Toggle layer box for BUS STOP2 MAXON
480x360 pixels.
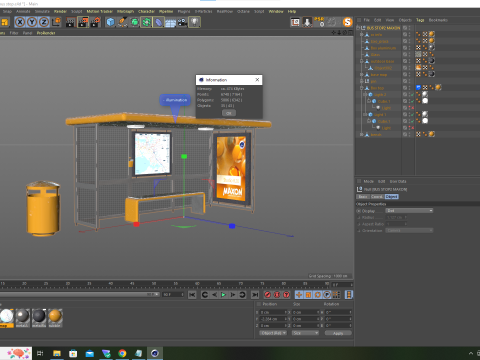pos(405,28)
